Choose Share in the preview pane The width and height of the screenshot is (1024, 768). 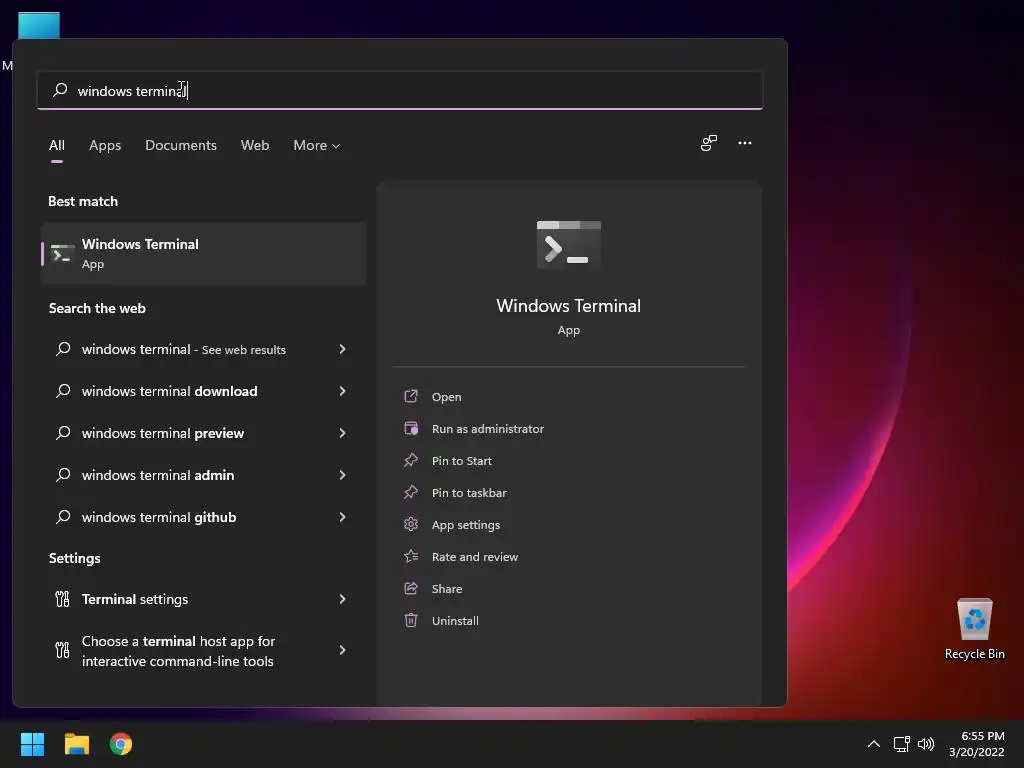[447, 589]
